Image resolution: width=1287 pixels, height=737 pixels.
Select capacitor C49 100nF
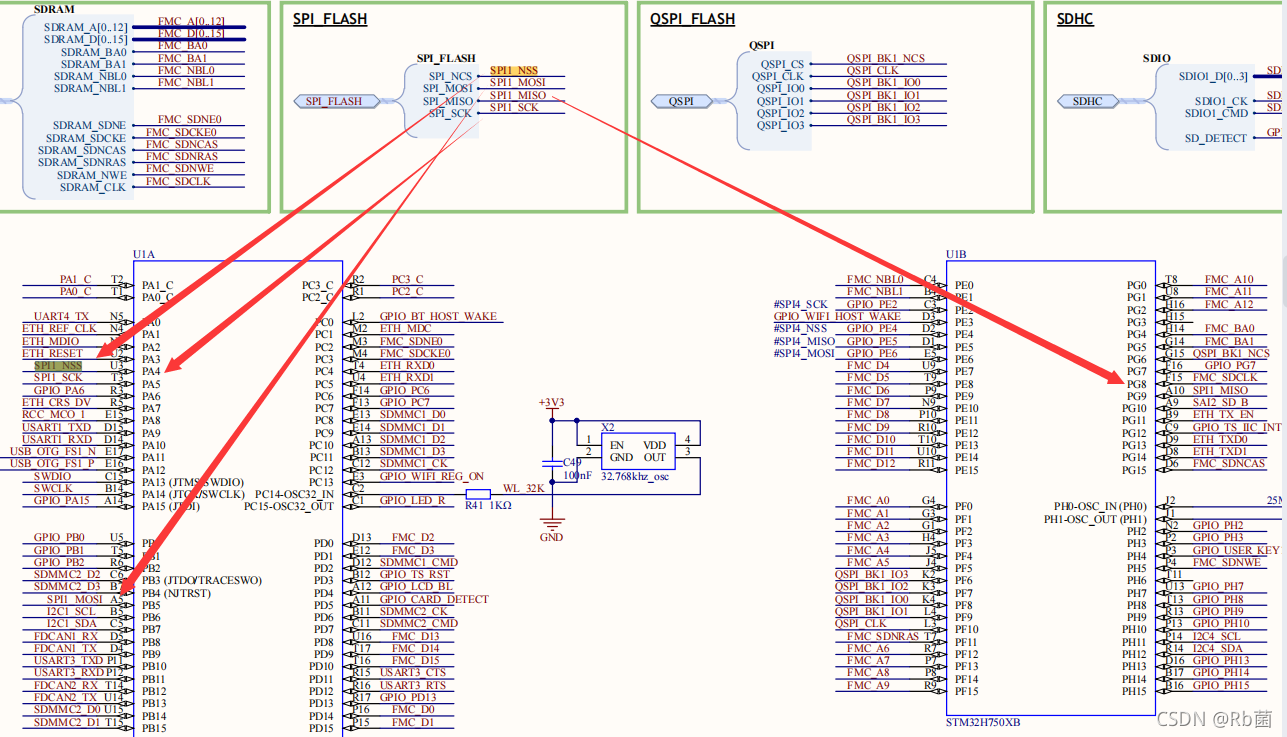[552, 463]
